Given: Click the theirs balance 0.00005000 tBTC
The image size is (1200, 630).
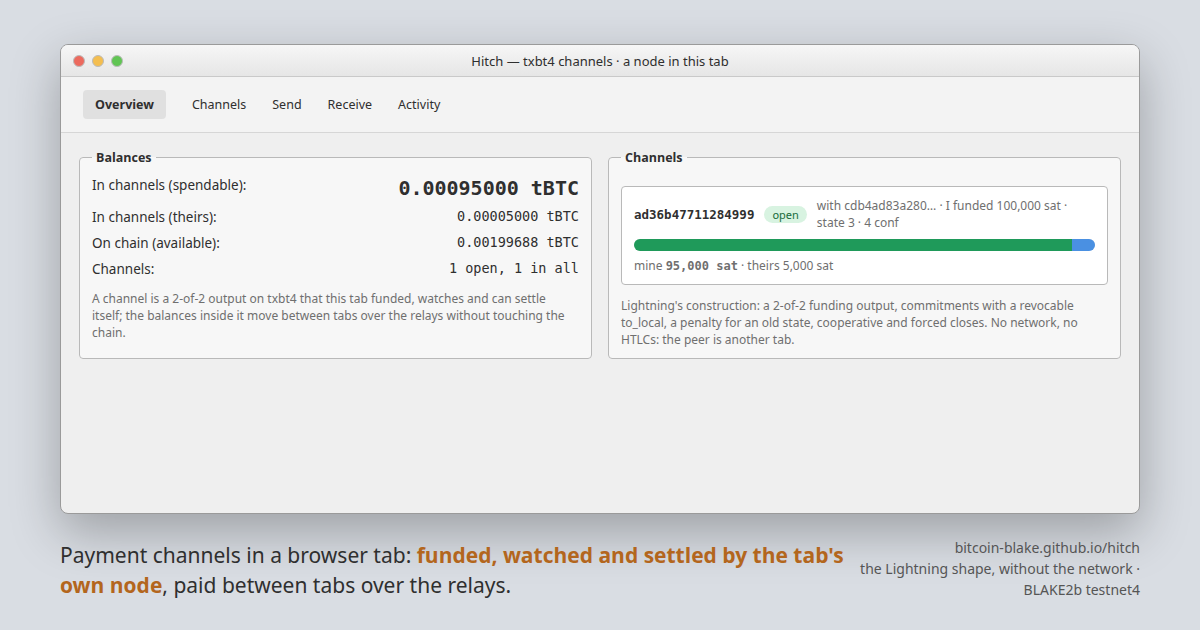Looking at the screenshot, I should pos(517,216).
